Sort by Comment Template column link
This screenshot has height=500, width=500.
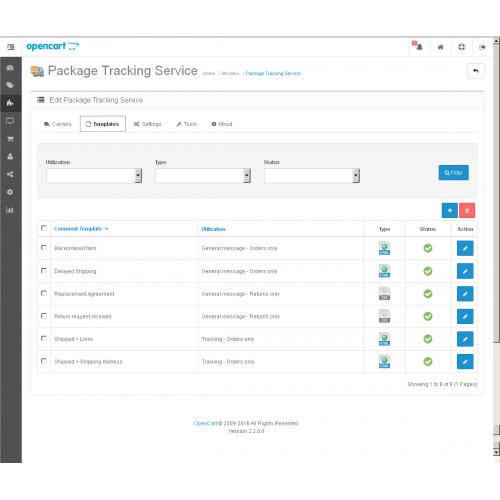(78, 229)
